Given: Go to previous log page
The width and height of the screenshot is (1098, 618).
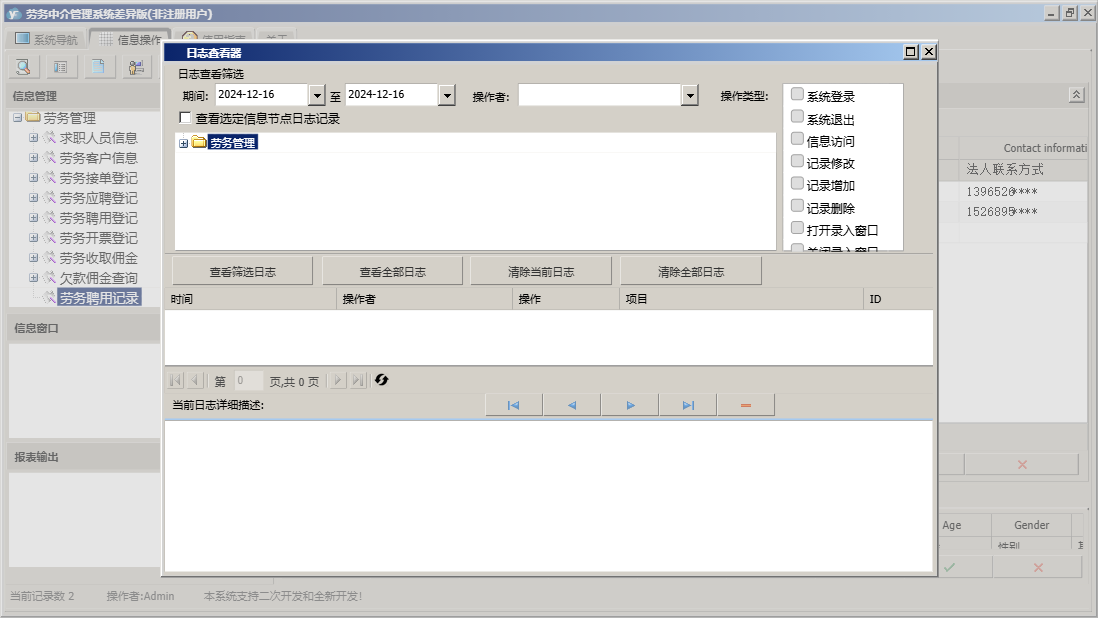Looking at the screenshot, I should click(195, 380).
